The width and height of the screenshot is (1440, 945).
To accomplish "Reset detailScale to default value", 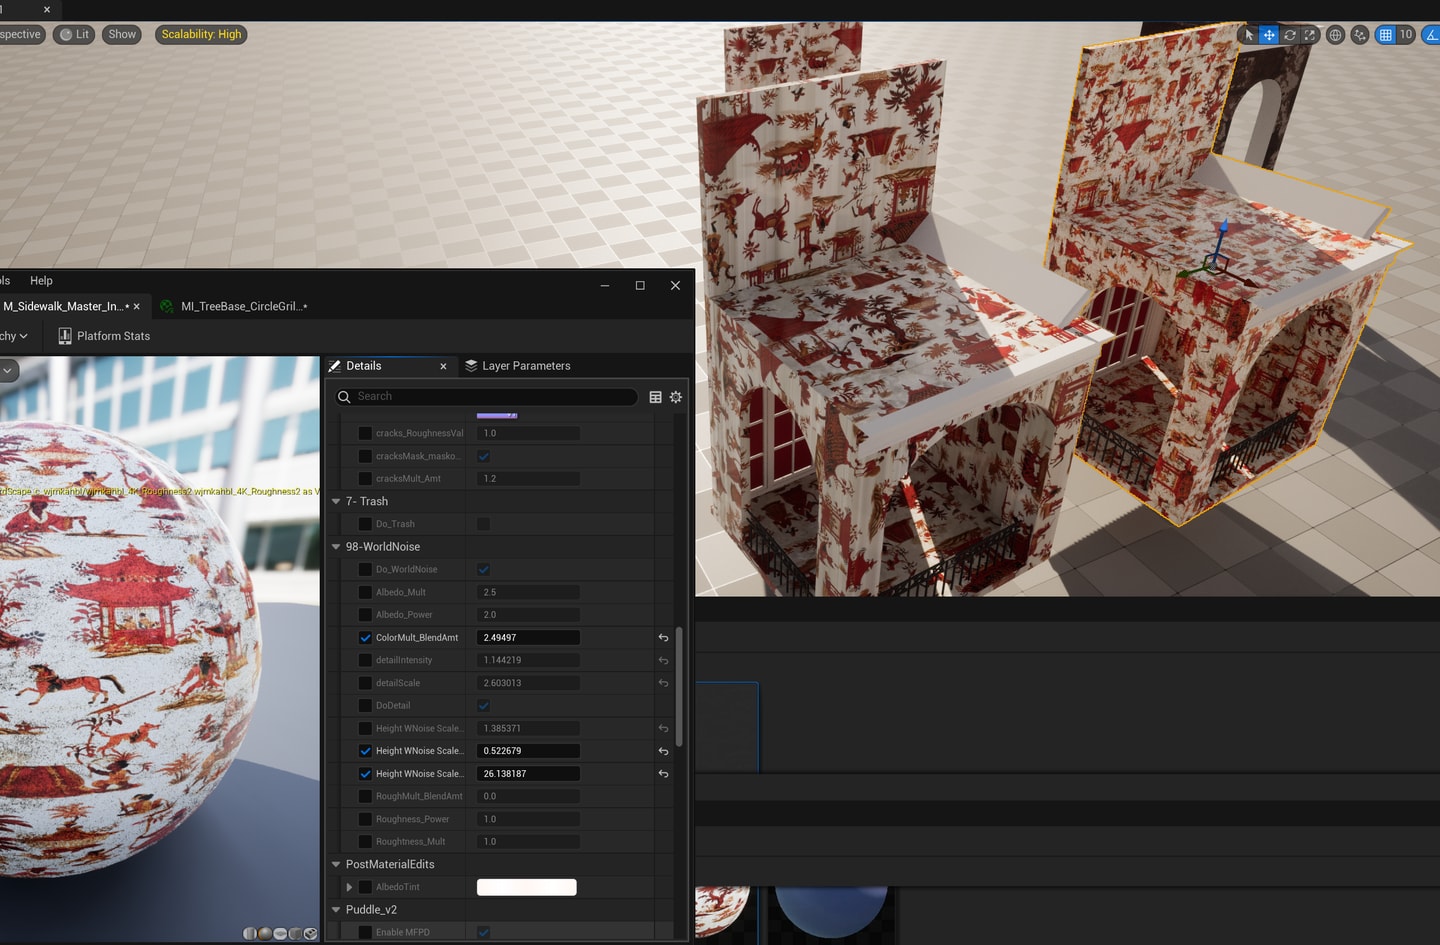I will [663, 683].
